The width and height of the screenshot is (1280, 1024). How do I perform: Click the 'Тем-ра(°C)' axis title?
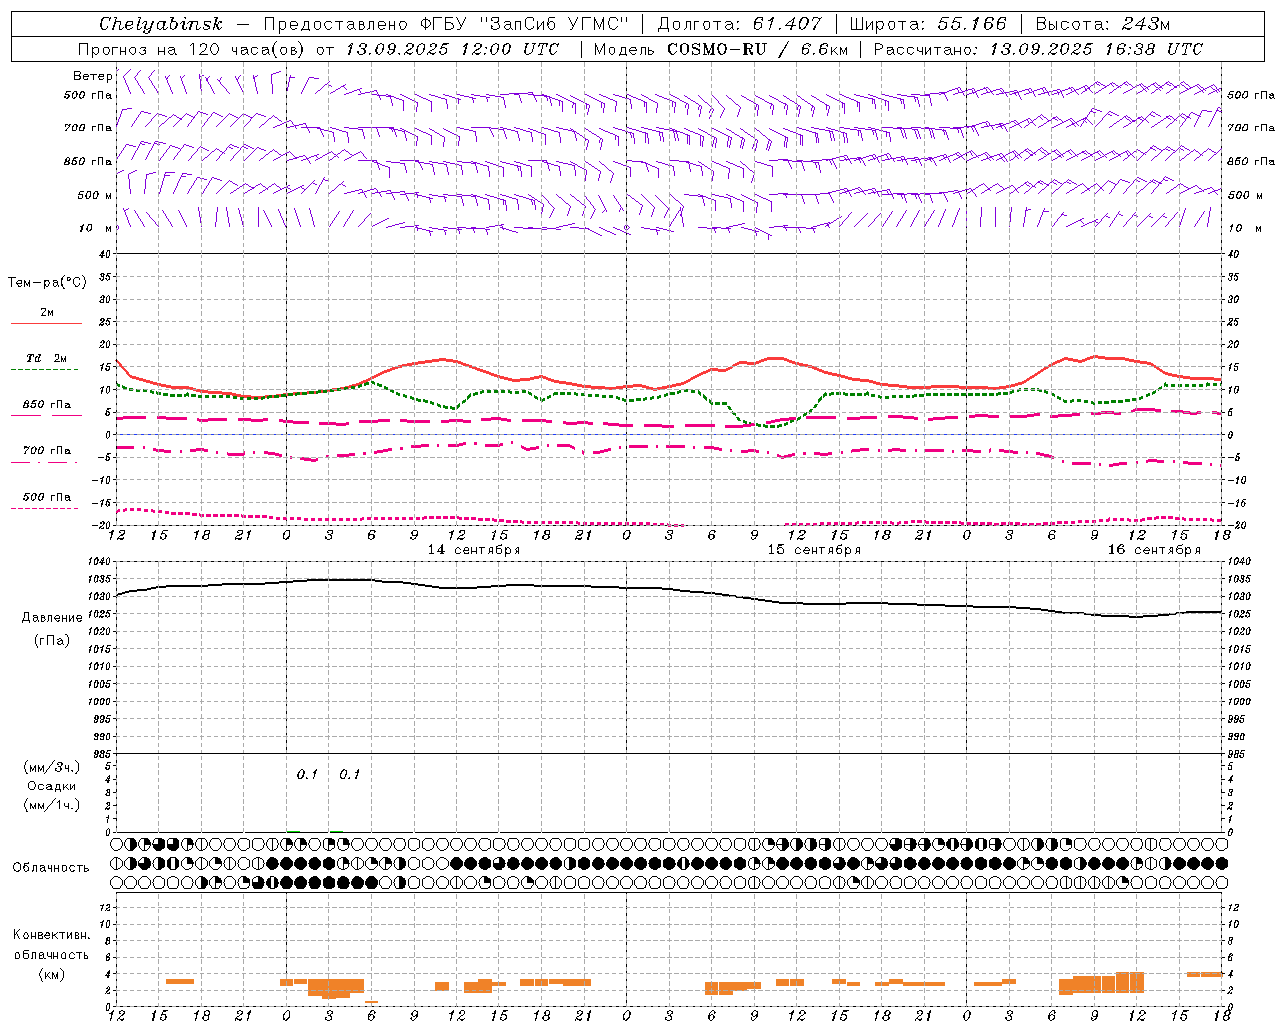coord(47,283)
